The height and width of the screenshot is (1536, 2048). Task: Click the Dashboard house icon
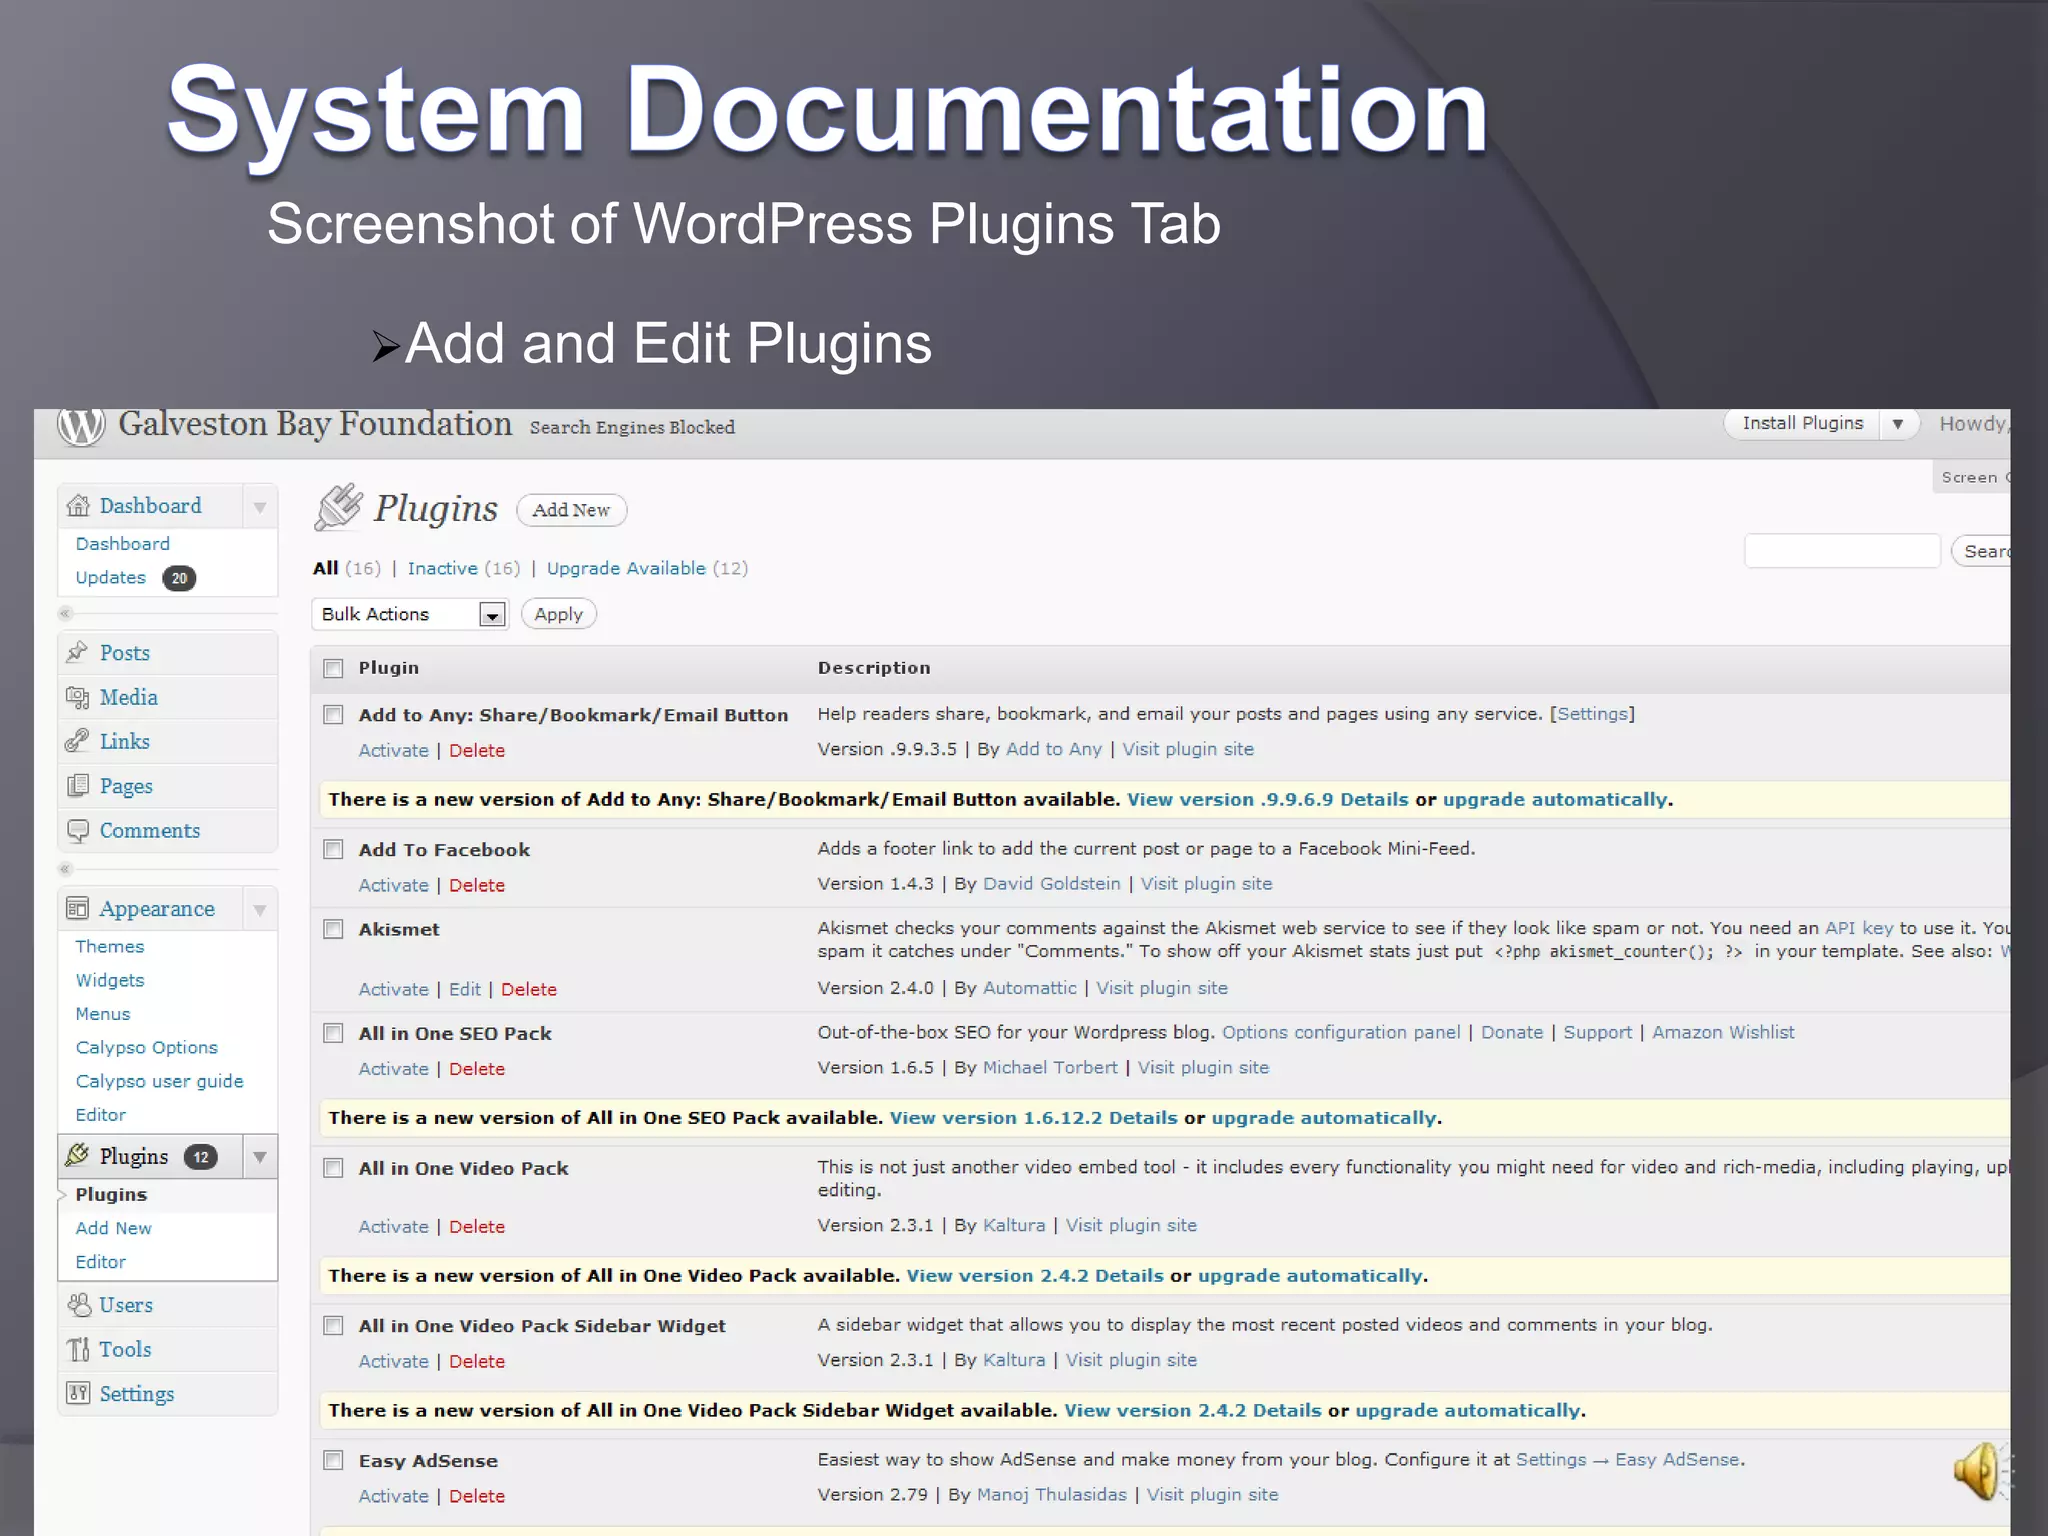[x=78, y=506]
